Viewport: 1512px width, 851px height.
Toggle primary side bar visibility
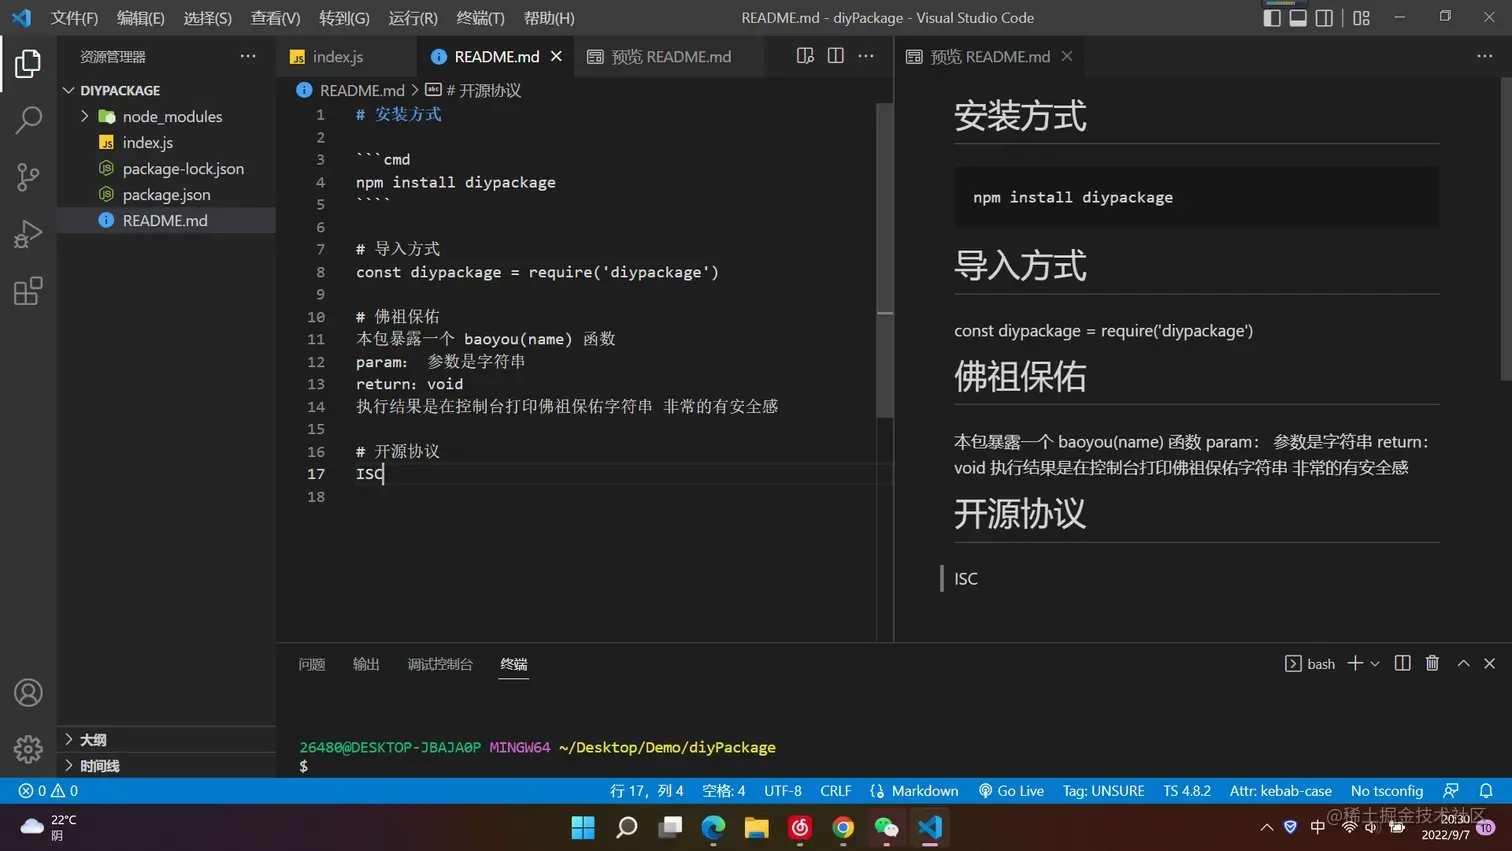point(1272,18)
